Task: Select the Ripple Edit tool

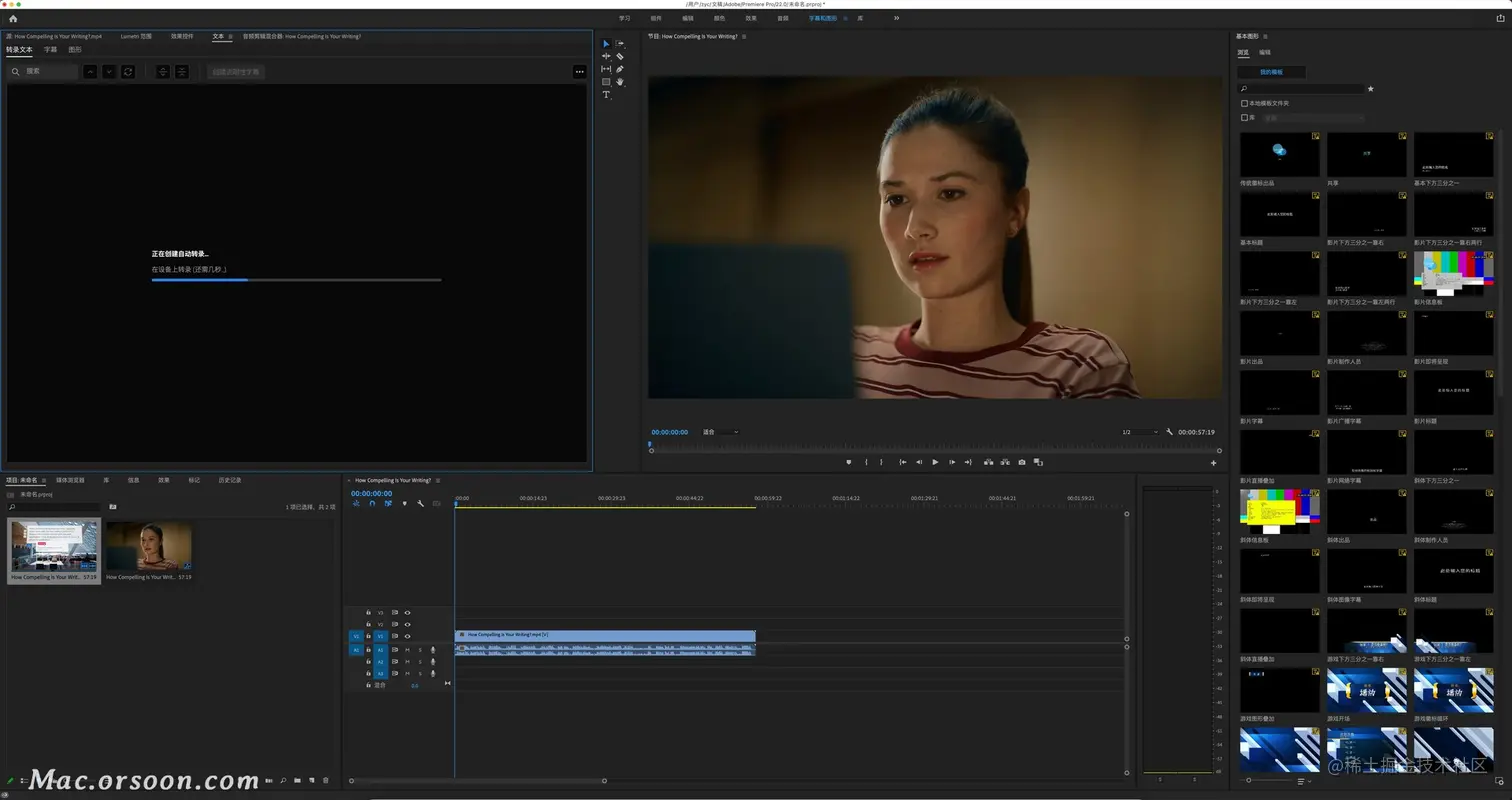Action: coord(606,57)
